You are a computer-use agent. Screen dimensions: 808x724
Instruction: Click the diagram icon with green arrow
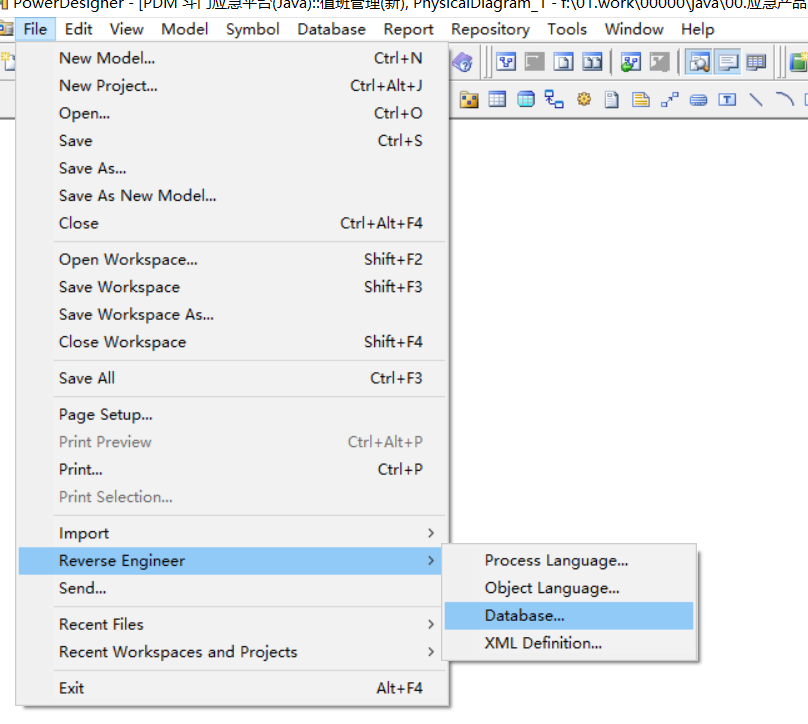tap(631, 62)
